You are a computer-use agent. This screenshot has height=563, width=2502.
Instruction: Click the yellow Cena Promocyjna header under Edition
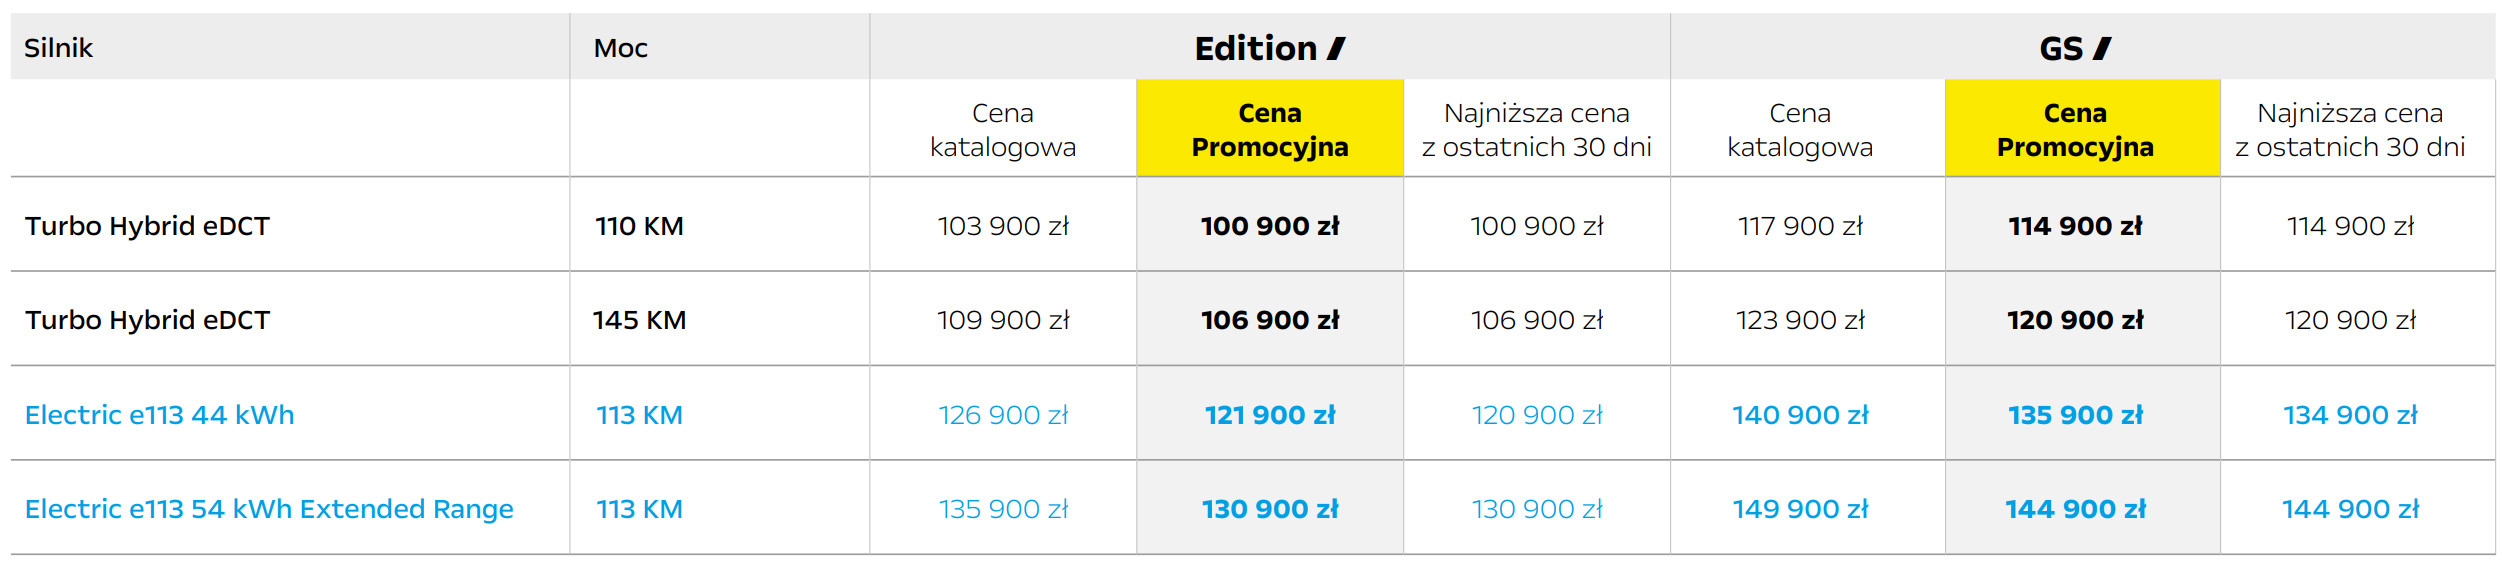(1270, 130)
